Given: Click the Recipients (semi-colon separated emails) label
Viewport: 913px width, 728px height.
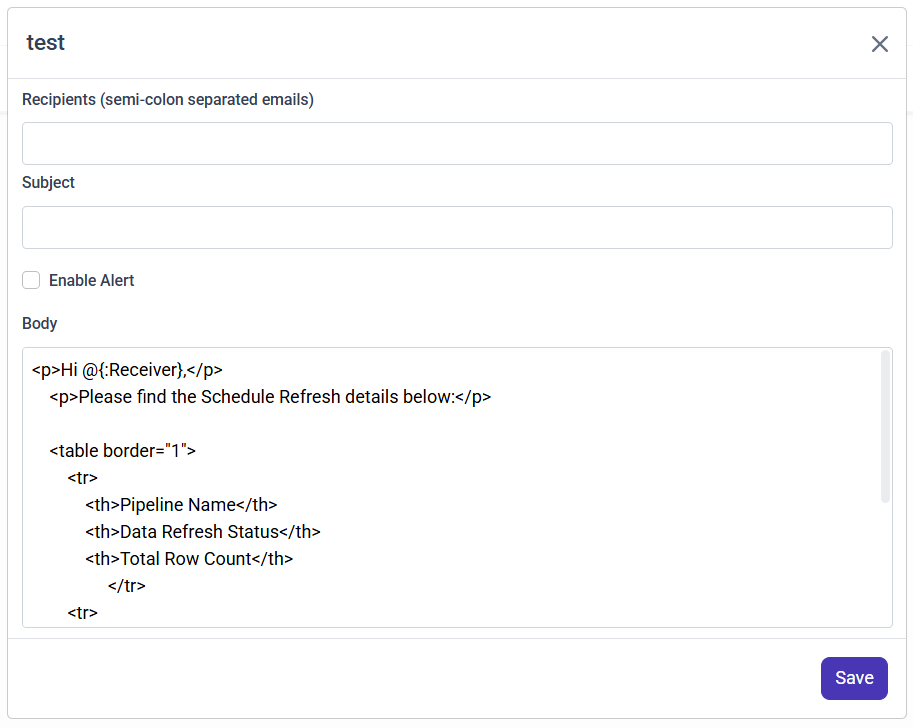Looking at the screenshot, I should point(168,100).
